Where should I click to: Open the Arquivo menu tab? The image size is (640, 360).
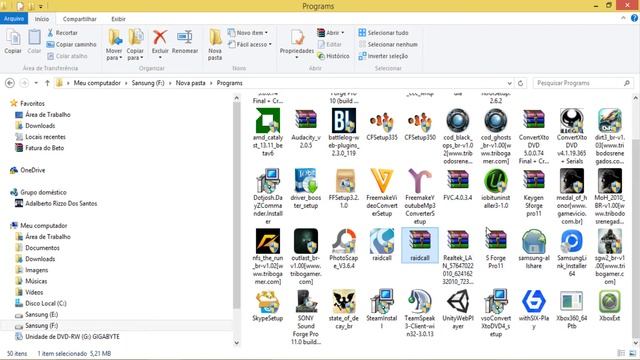(14, 19)
